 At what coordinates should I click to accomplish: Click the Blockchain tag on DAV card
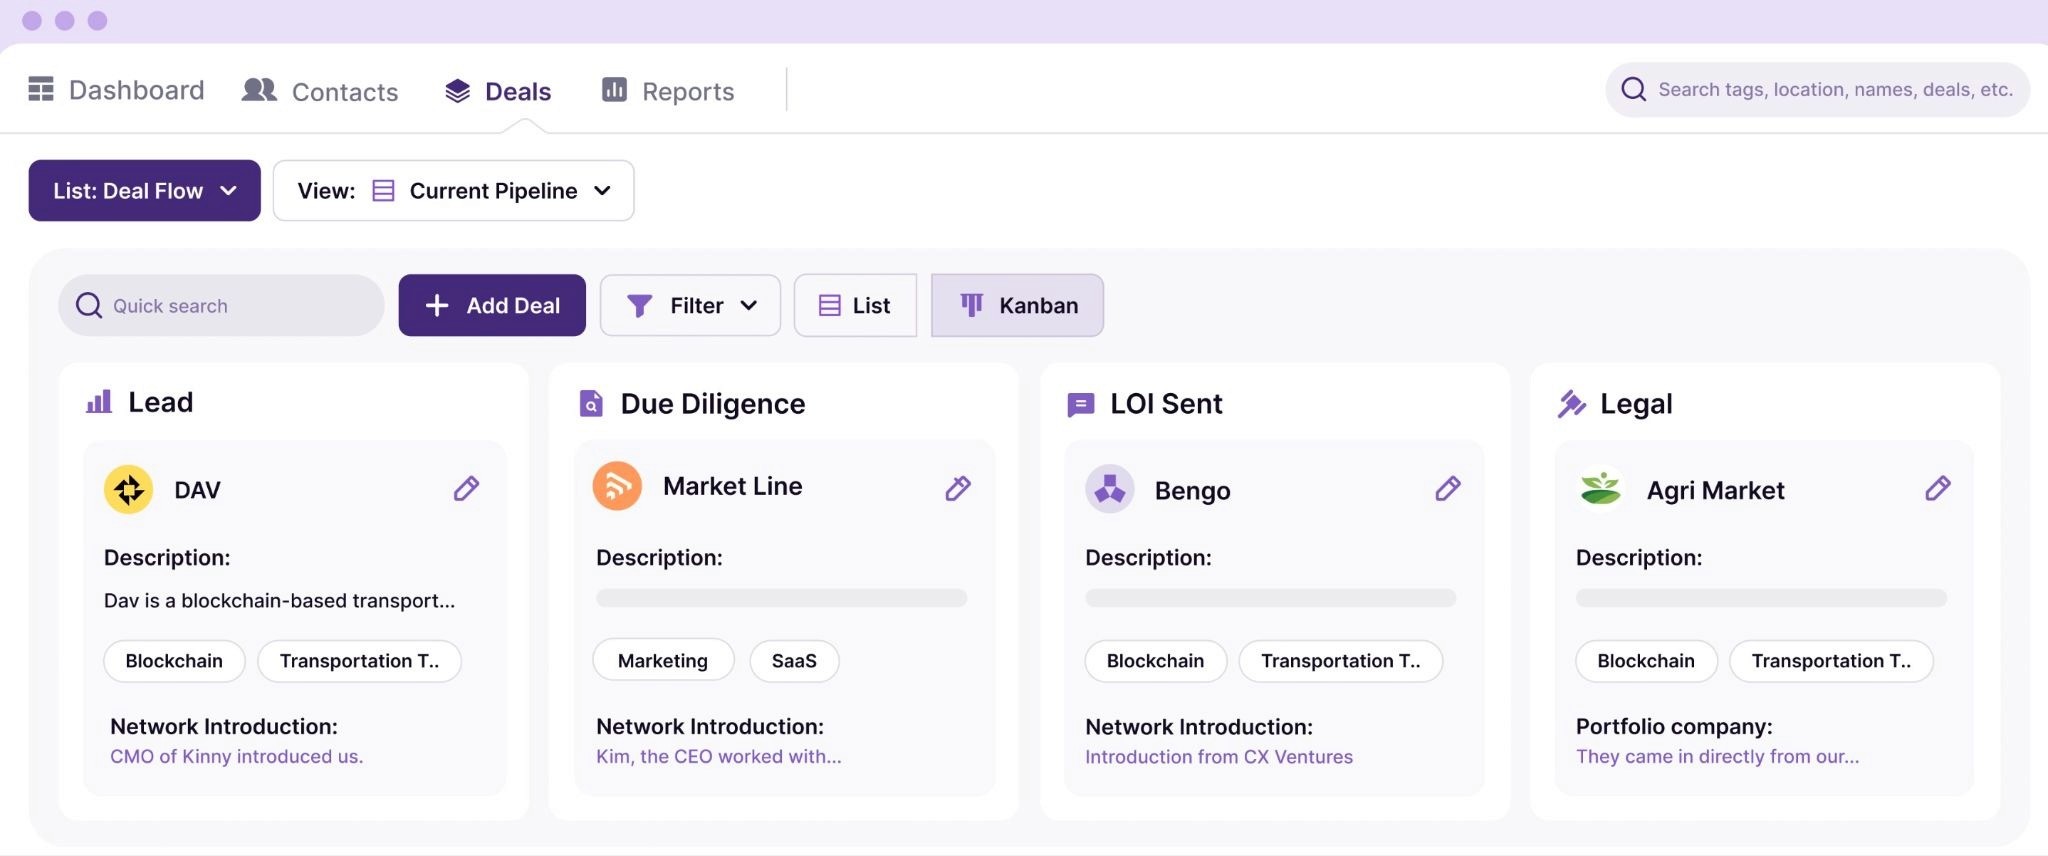(x=174, y=661)
